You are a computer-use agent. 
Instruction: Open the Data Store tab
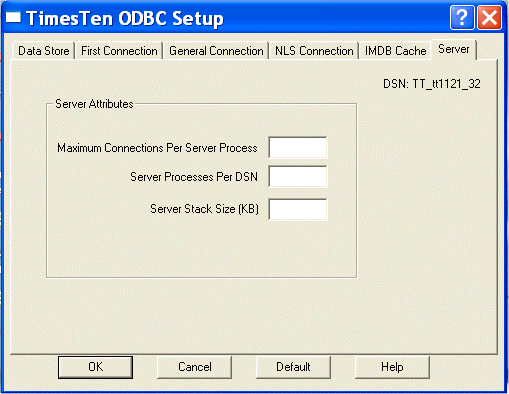[x=44, y=51]
